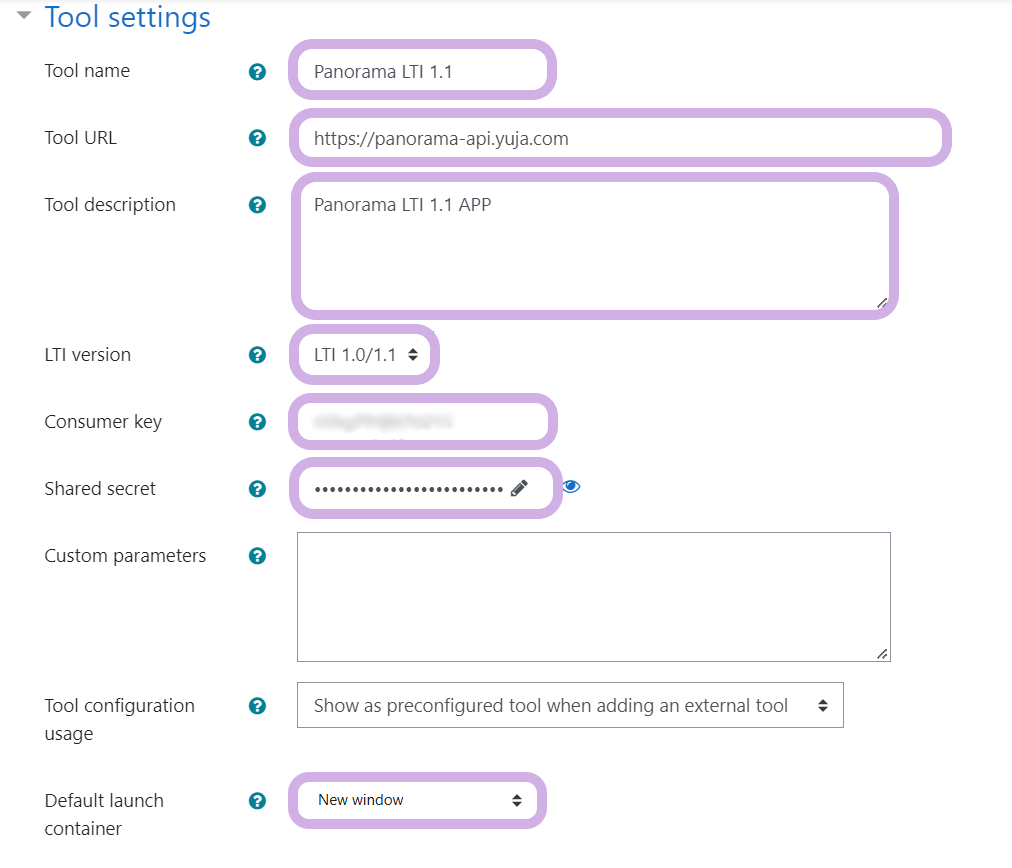Open help for Tool description
1012x868 pixels.
click(x=257, y=205)
